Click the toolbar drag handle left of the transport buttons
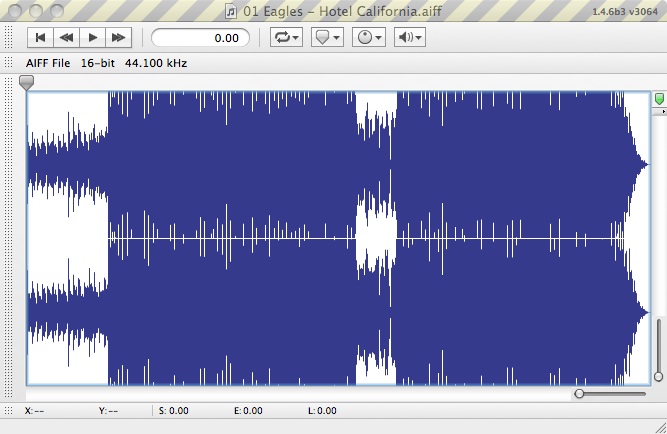The width and height of the screenshot is (667, 434). pyautogui.click(x=8, y=37)
